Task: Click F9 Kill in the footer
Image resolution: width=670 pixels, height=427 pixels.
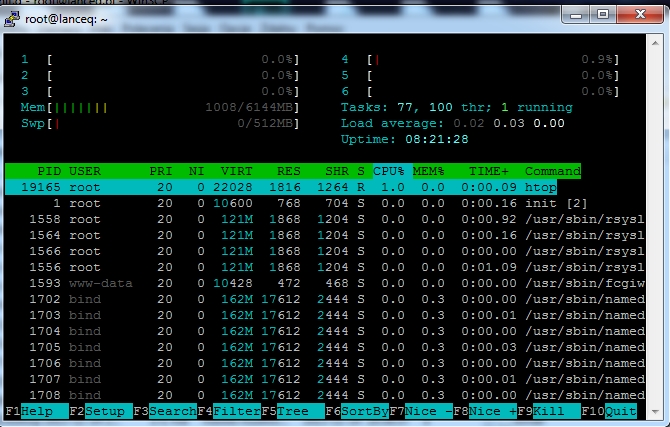Action: [549, 411]
